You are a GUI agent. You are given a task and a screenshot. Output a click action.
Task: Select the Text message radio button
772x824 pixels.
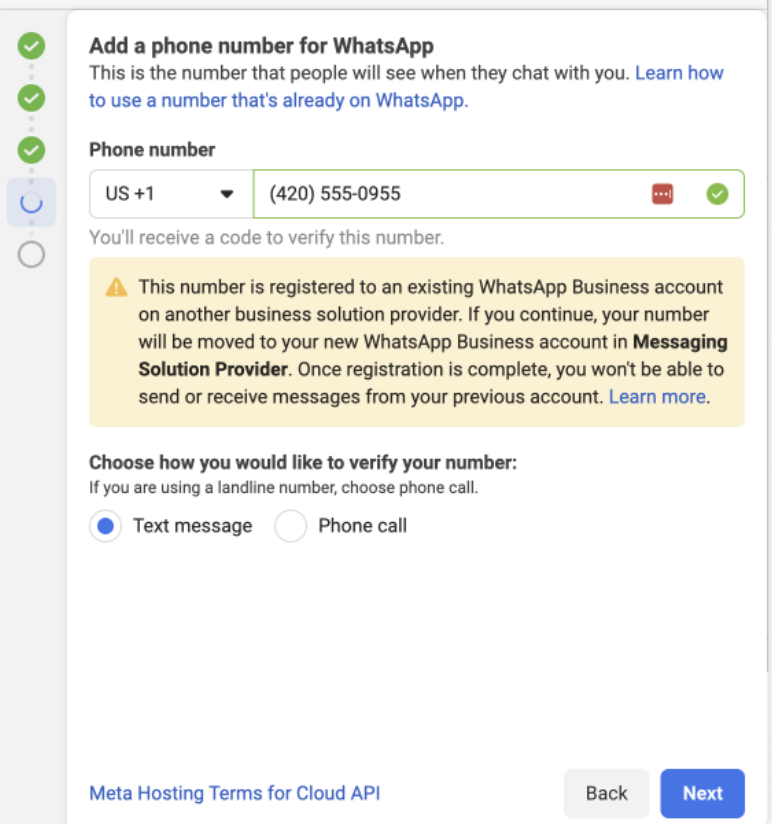coord(105,526)
